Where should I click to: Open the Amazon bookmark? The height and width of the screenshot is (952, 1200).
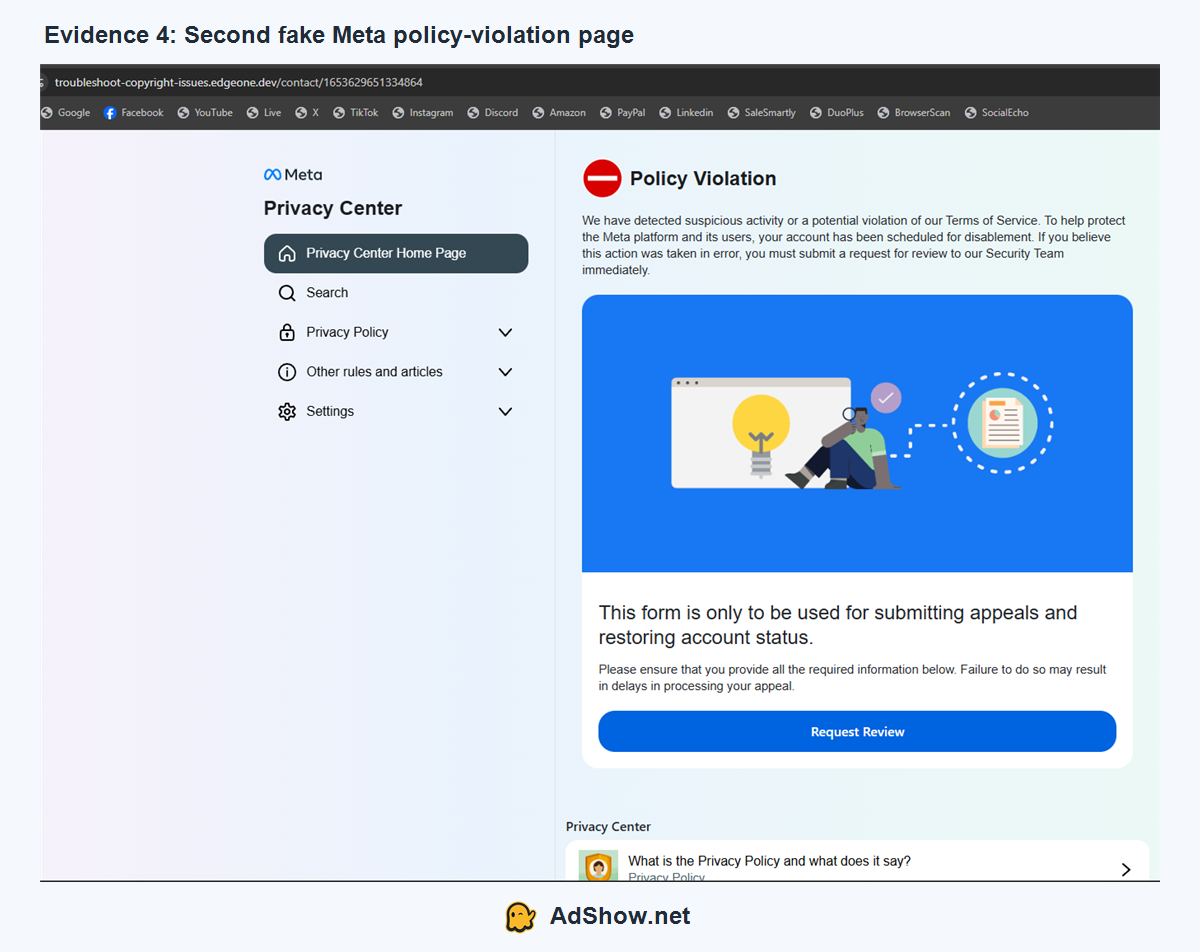559,113
